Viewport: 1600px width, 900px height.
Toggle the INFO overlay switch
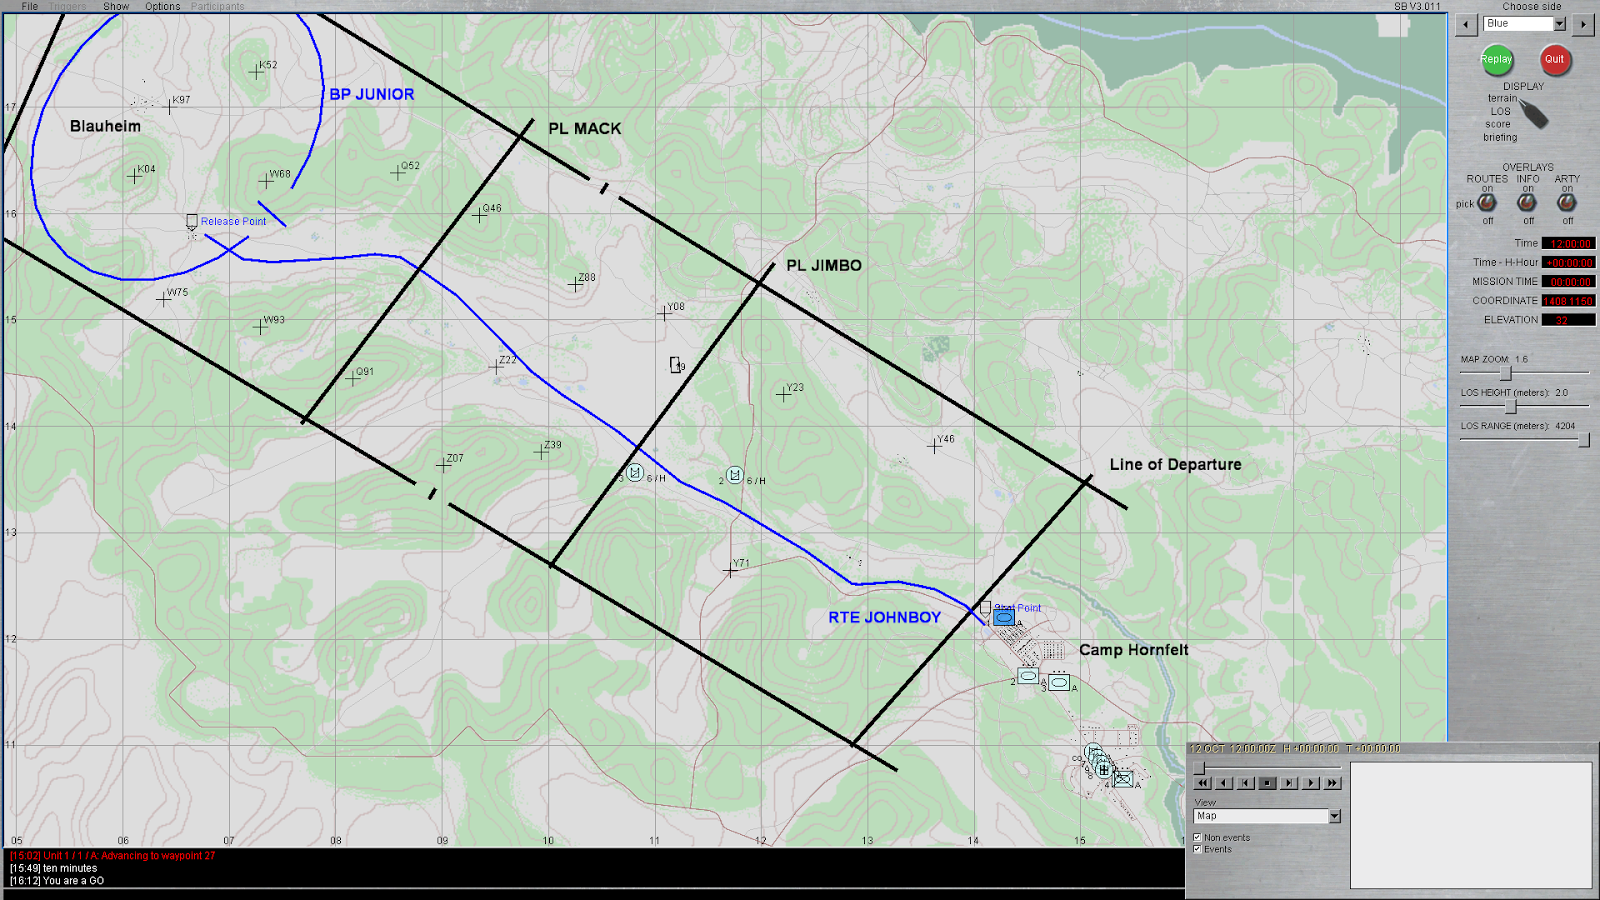point(1527,202)
